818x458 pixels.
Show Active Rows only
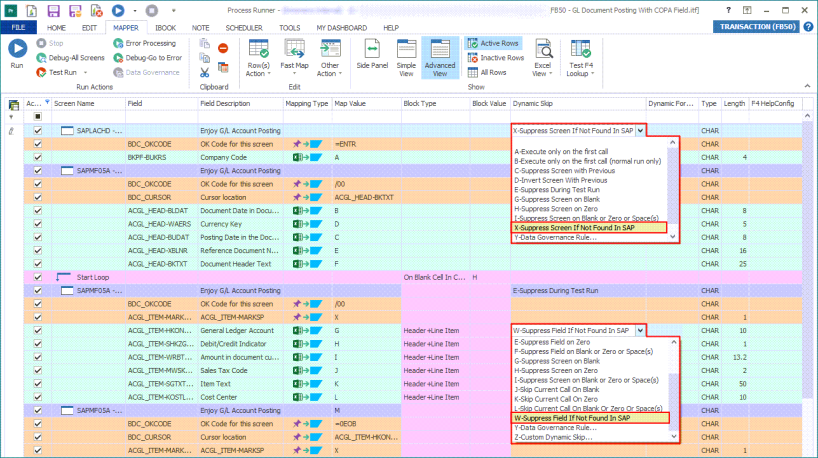click(x=494, y=43)
